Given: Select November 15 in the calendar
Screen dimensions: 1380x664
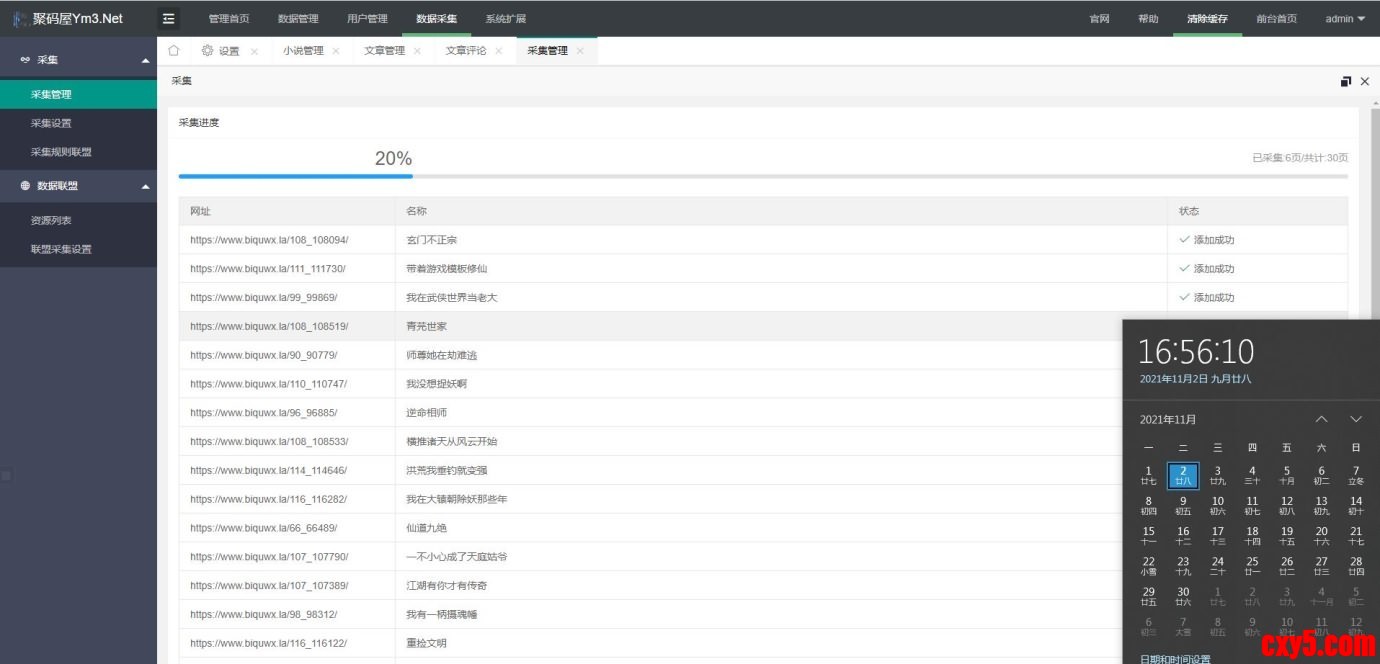Looking at the screenshot, I should point(1148,536).
